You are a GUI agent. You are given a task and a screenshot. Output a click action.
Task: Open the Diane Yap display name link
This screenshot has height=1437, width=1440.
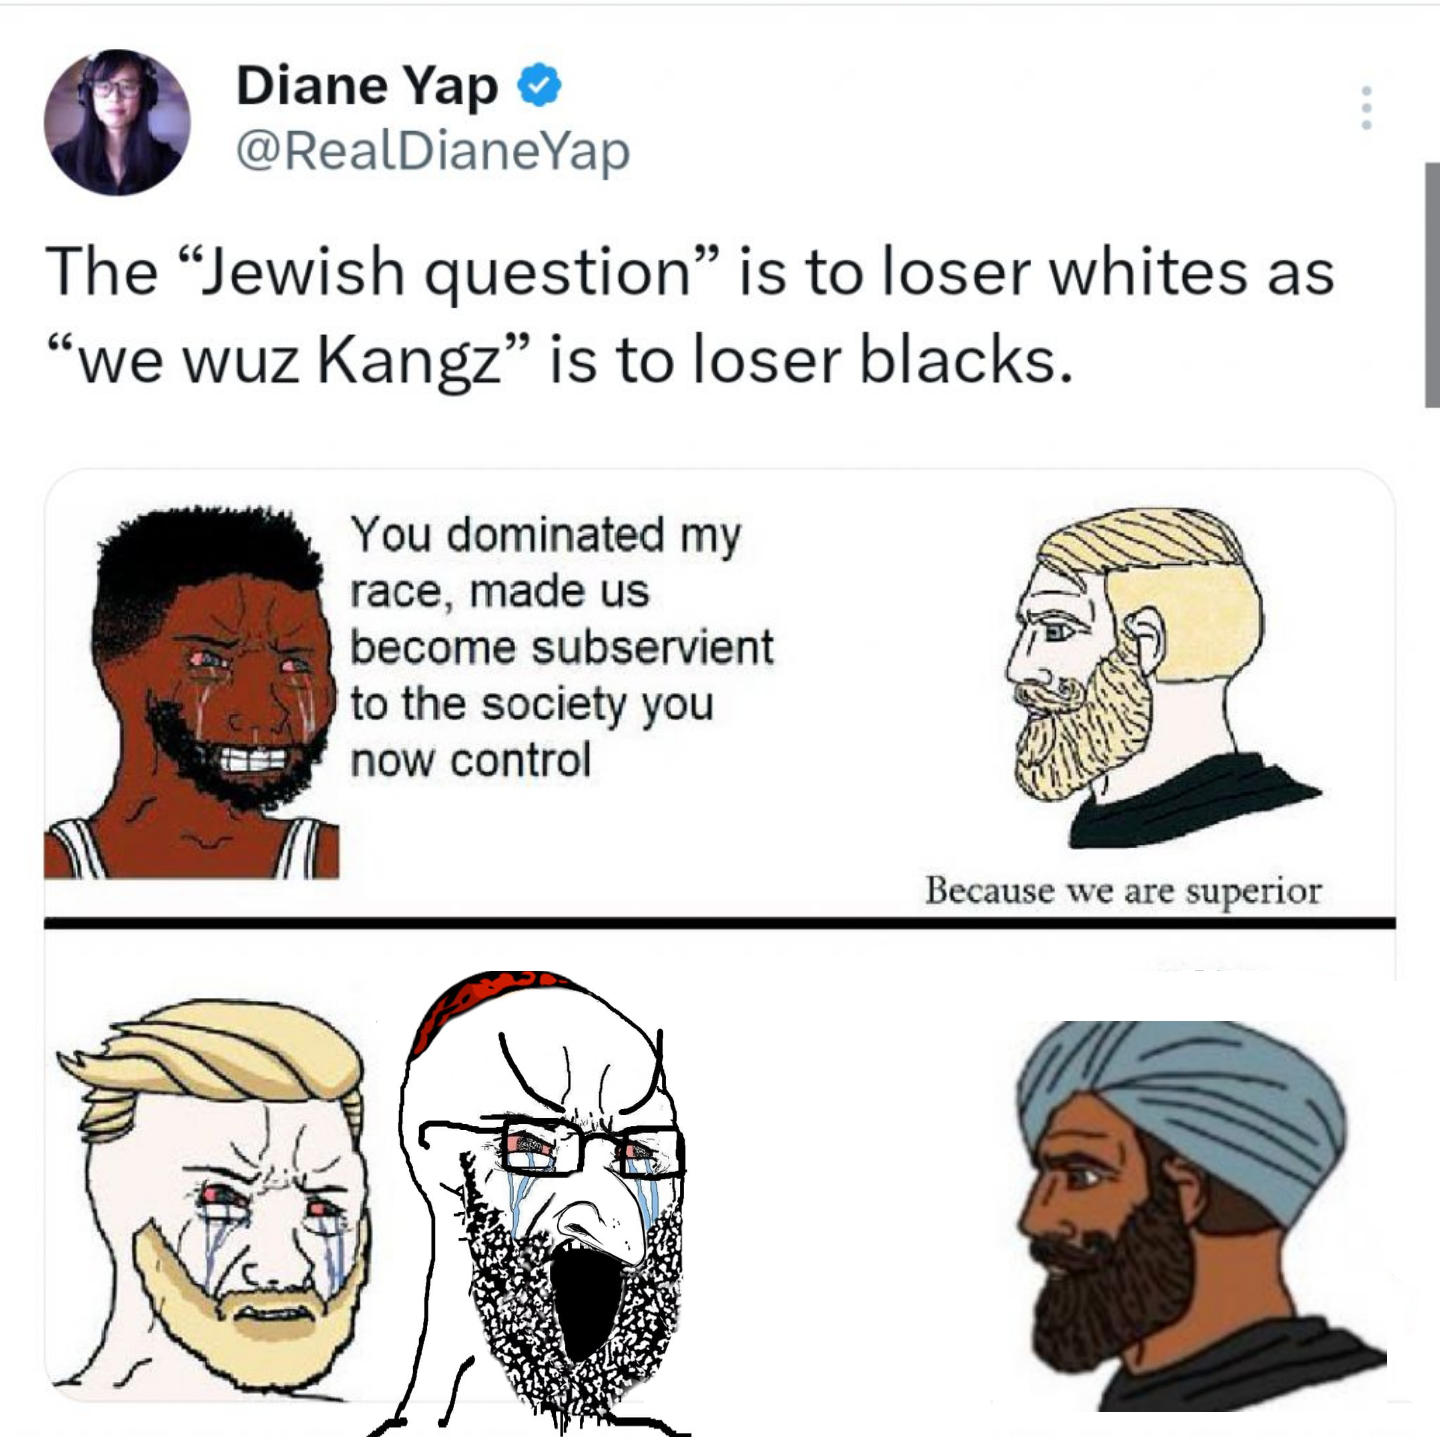click(367, 86)
